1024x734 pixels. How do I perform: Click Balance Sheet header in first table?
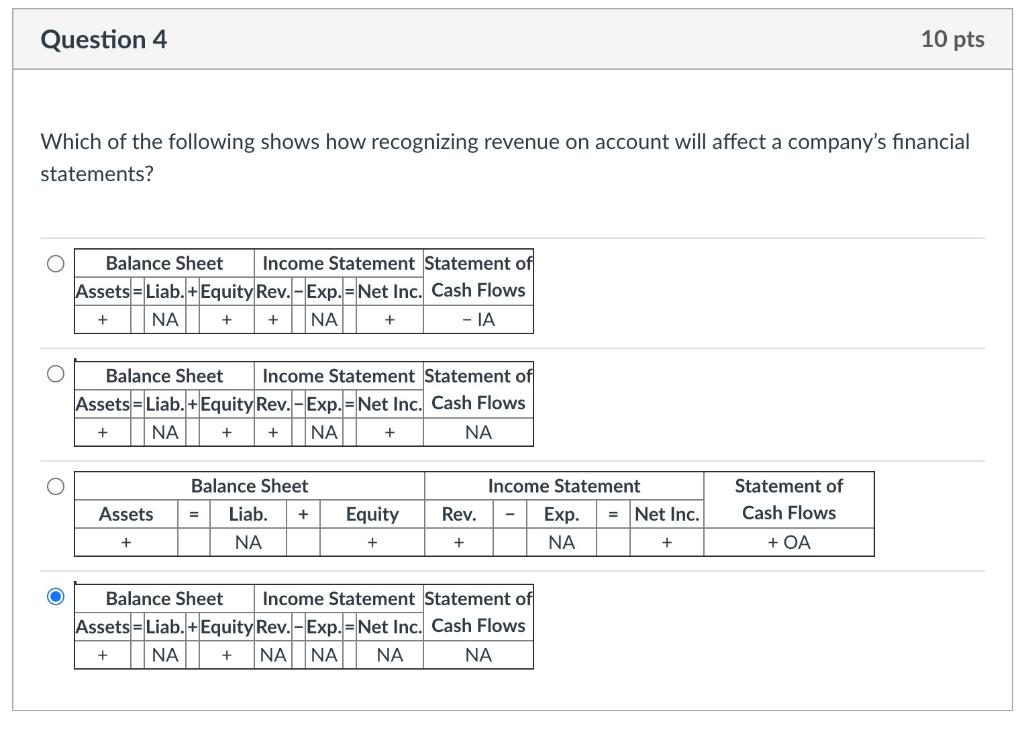(165, 263)
